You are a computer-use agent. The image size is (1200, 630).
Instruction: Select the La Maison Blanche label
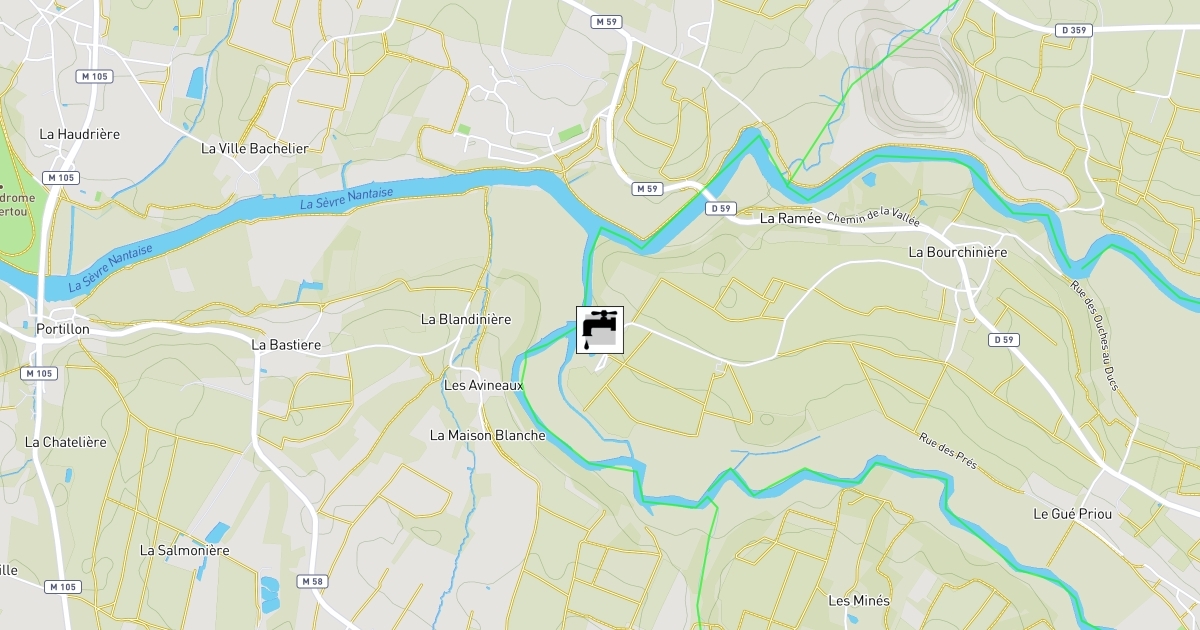click(488, 435)
